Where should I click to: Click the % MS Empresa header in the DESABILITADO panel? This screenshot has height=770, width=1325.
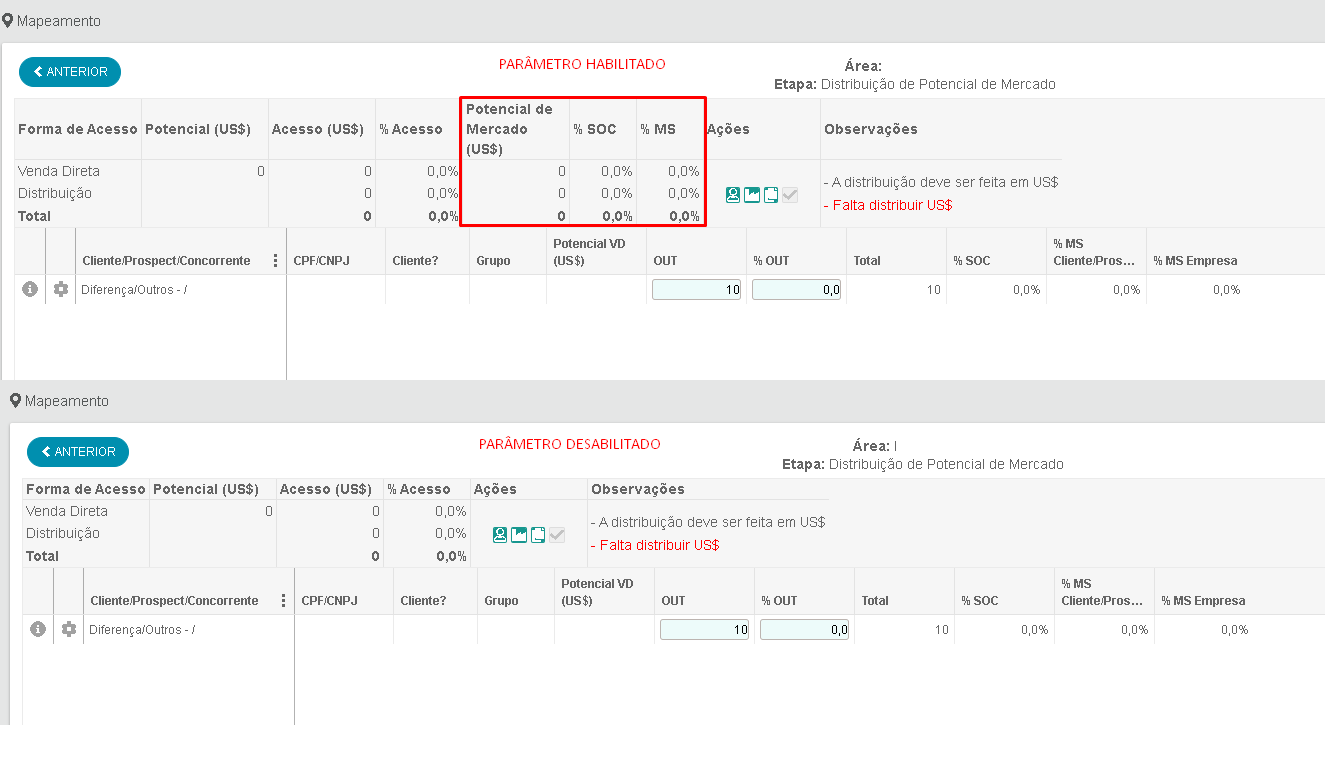tap(1203, 601)
